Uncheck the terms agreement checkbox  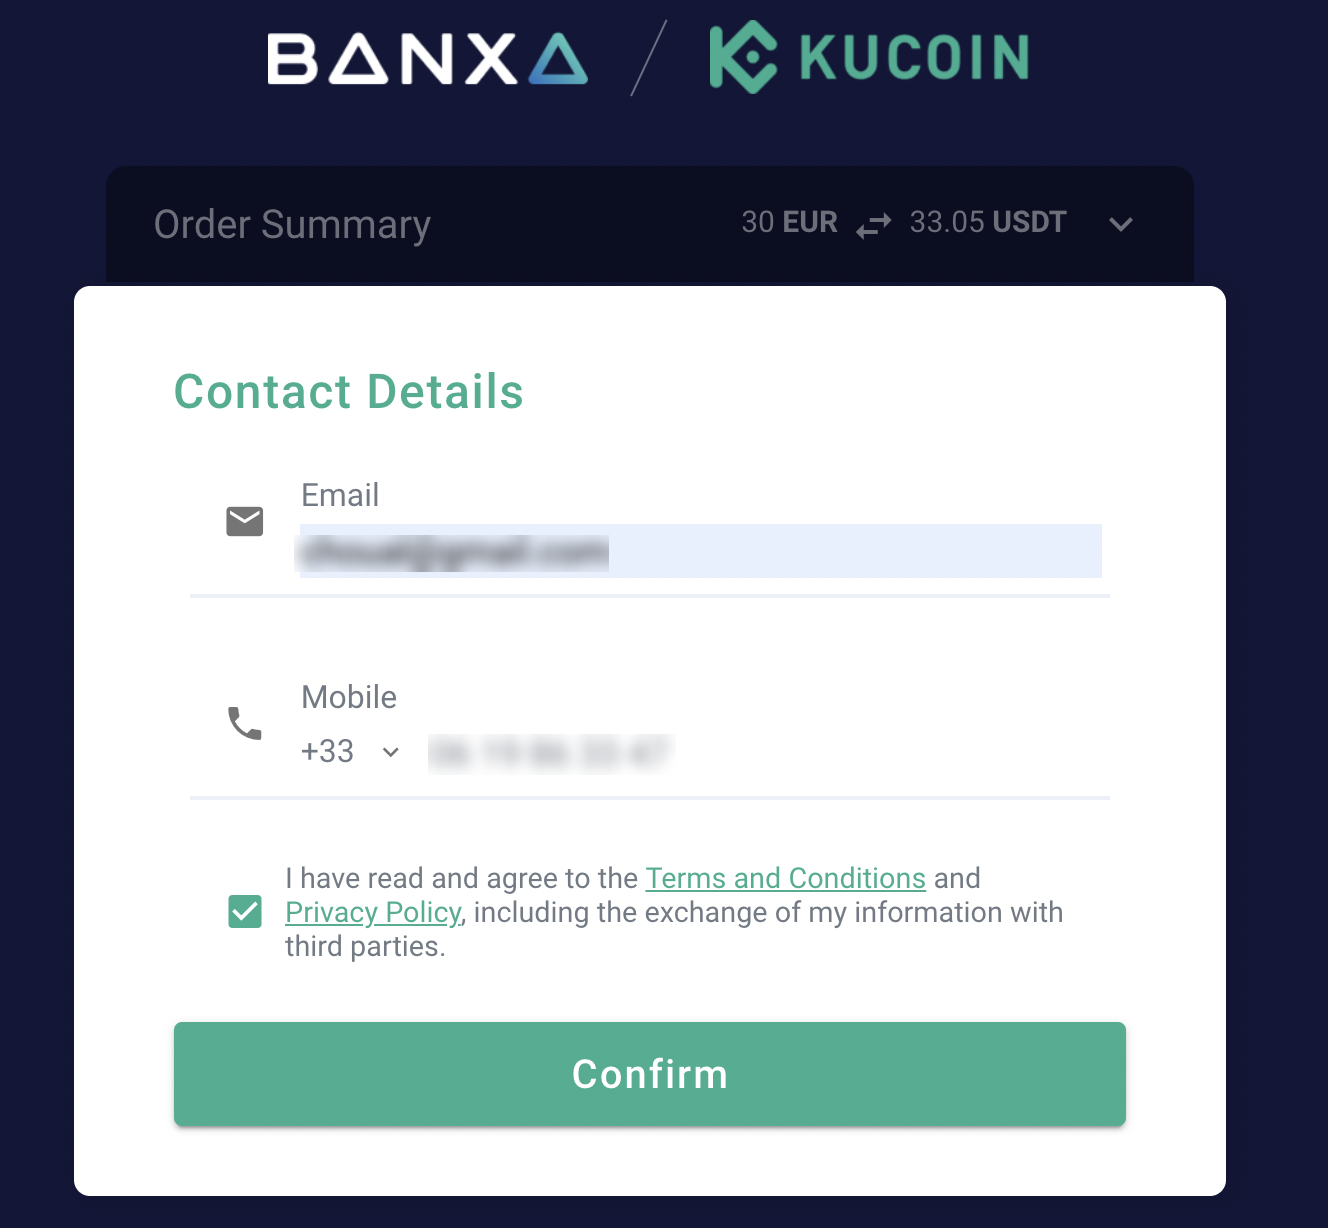tap(245, 911)
